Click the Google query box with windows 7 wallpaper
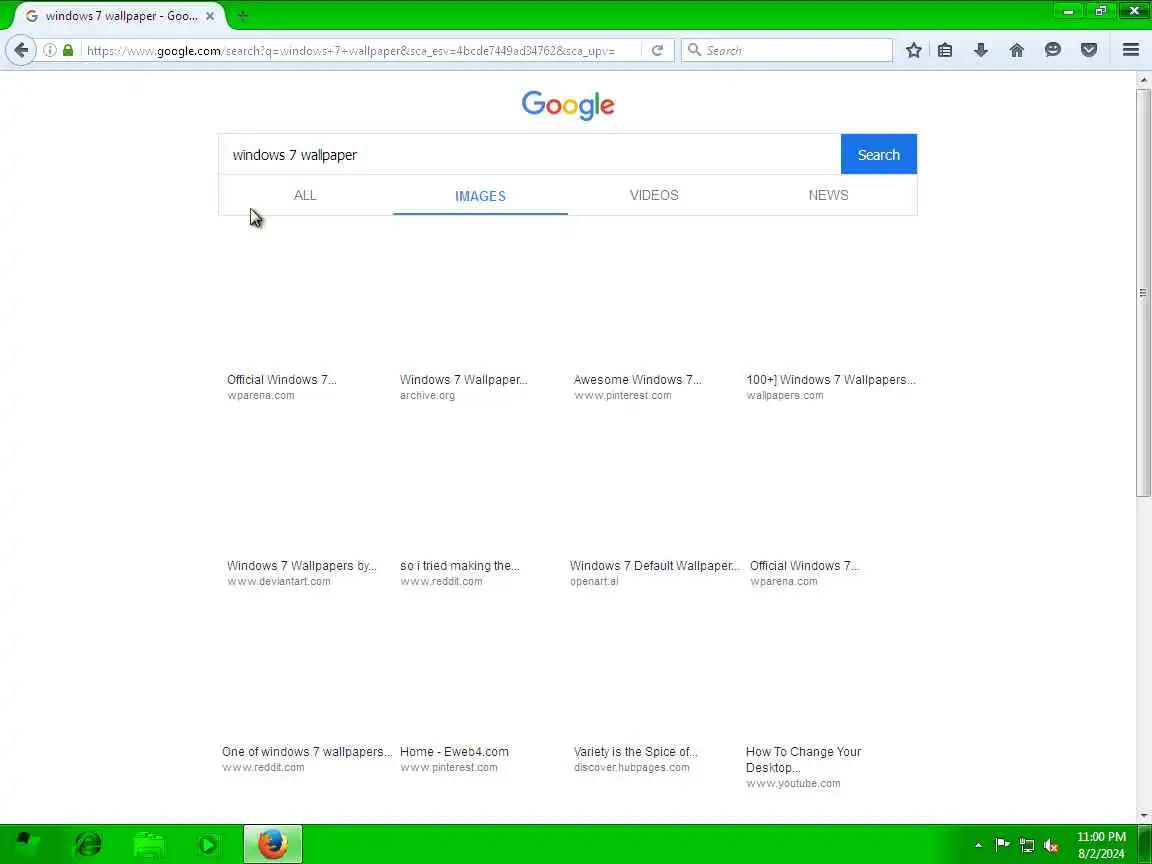This screenshot has height=864, width=1152. coord(530,154)
